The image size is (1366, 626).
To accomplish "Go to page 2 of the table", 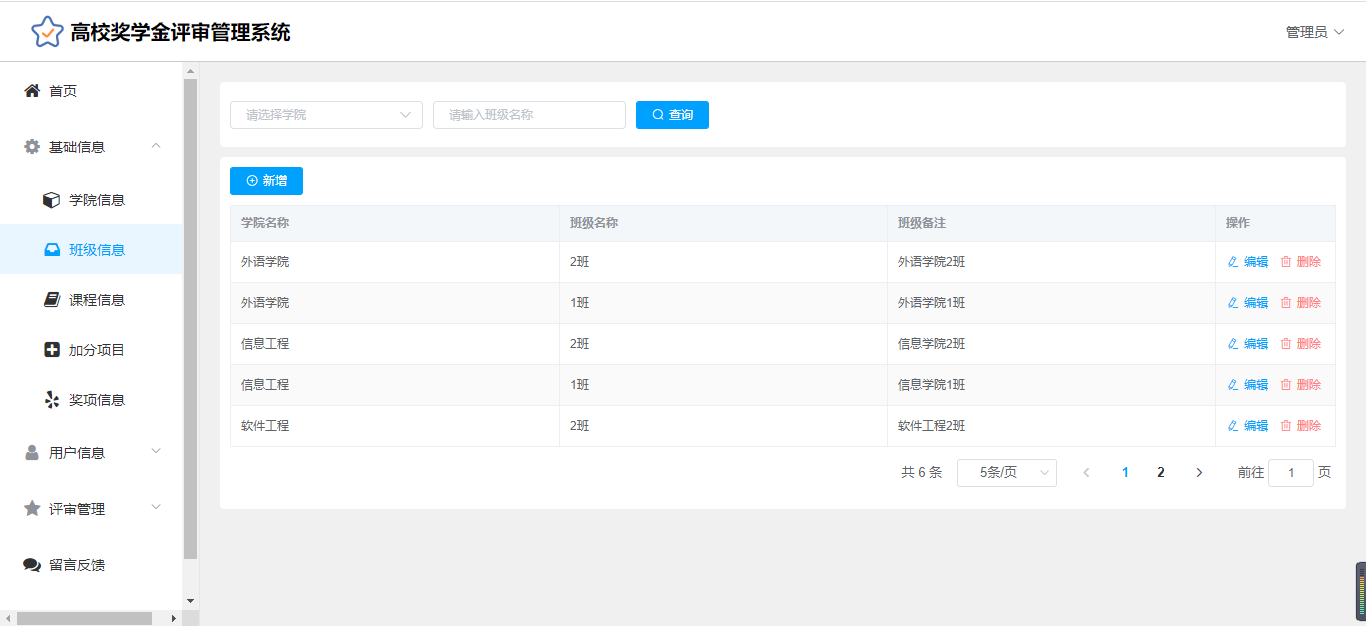I will point(1160,473).
